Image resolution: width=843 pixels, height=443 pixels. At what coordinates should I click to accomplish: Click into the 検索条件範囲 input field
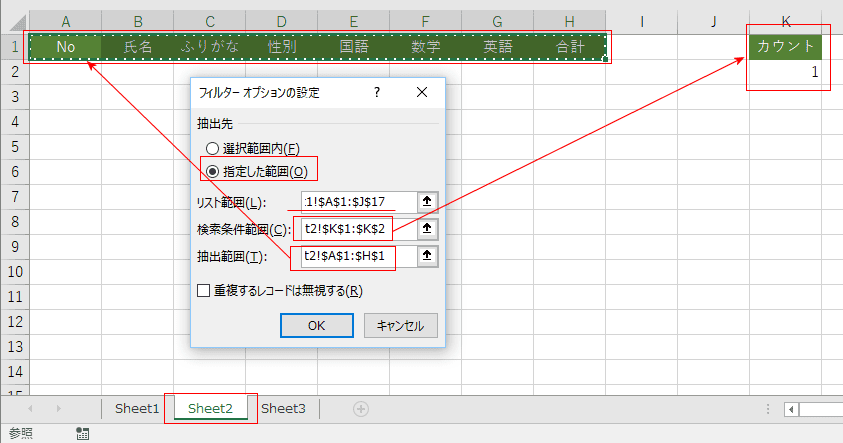(x=359, y=228)
